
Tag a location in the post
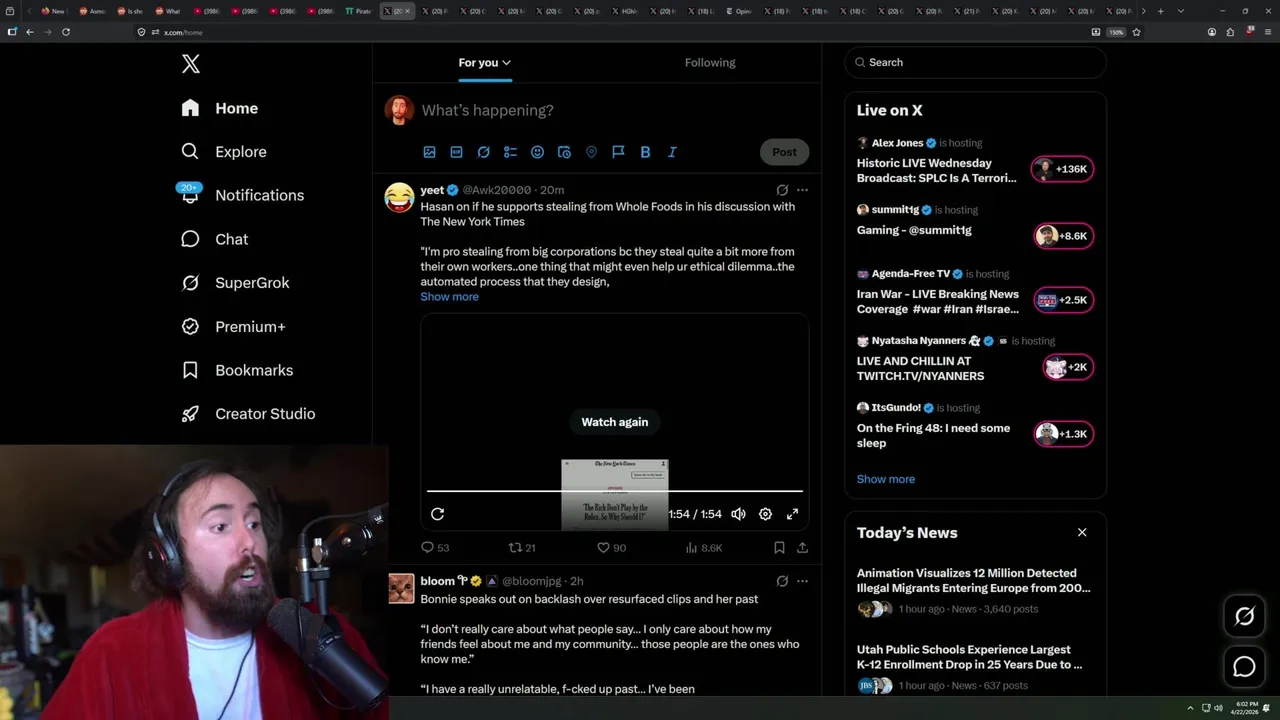[591, 152]
